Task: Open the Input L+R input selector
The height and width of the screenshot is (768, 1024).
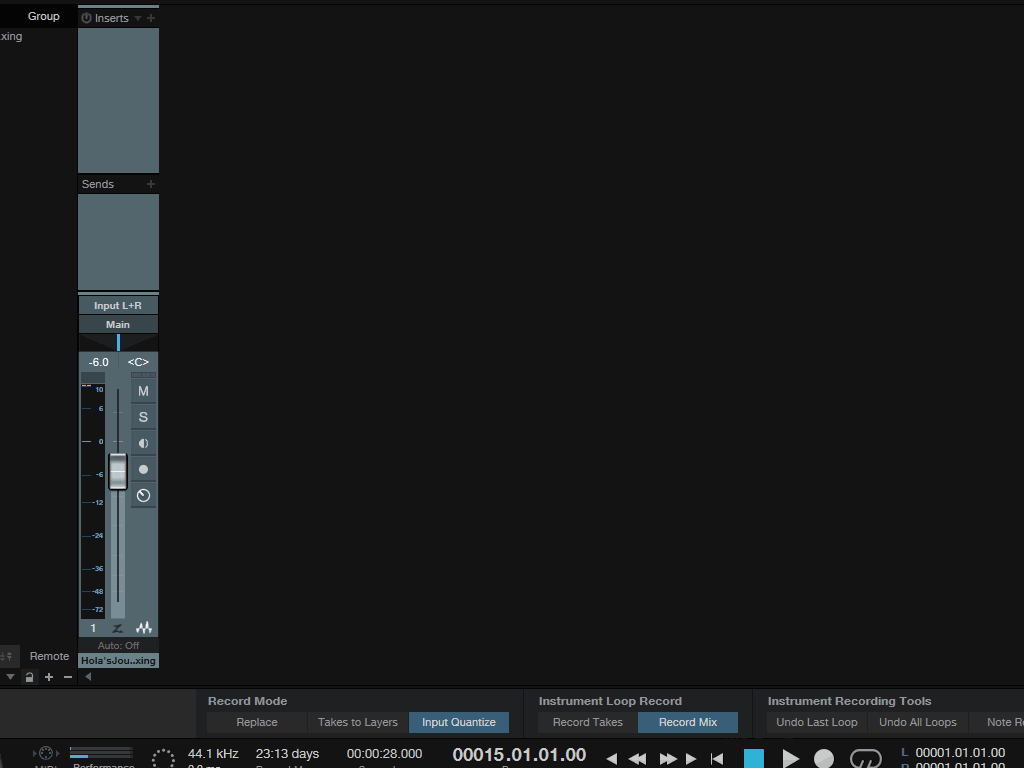Action: point(118,306)
